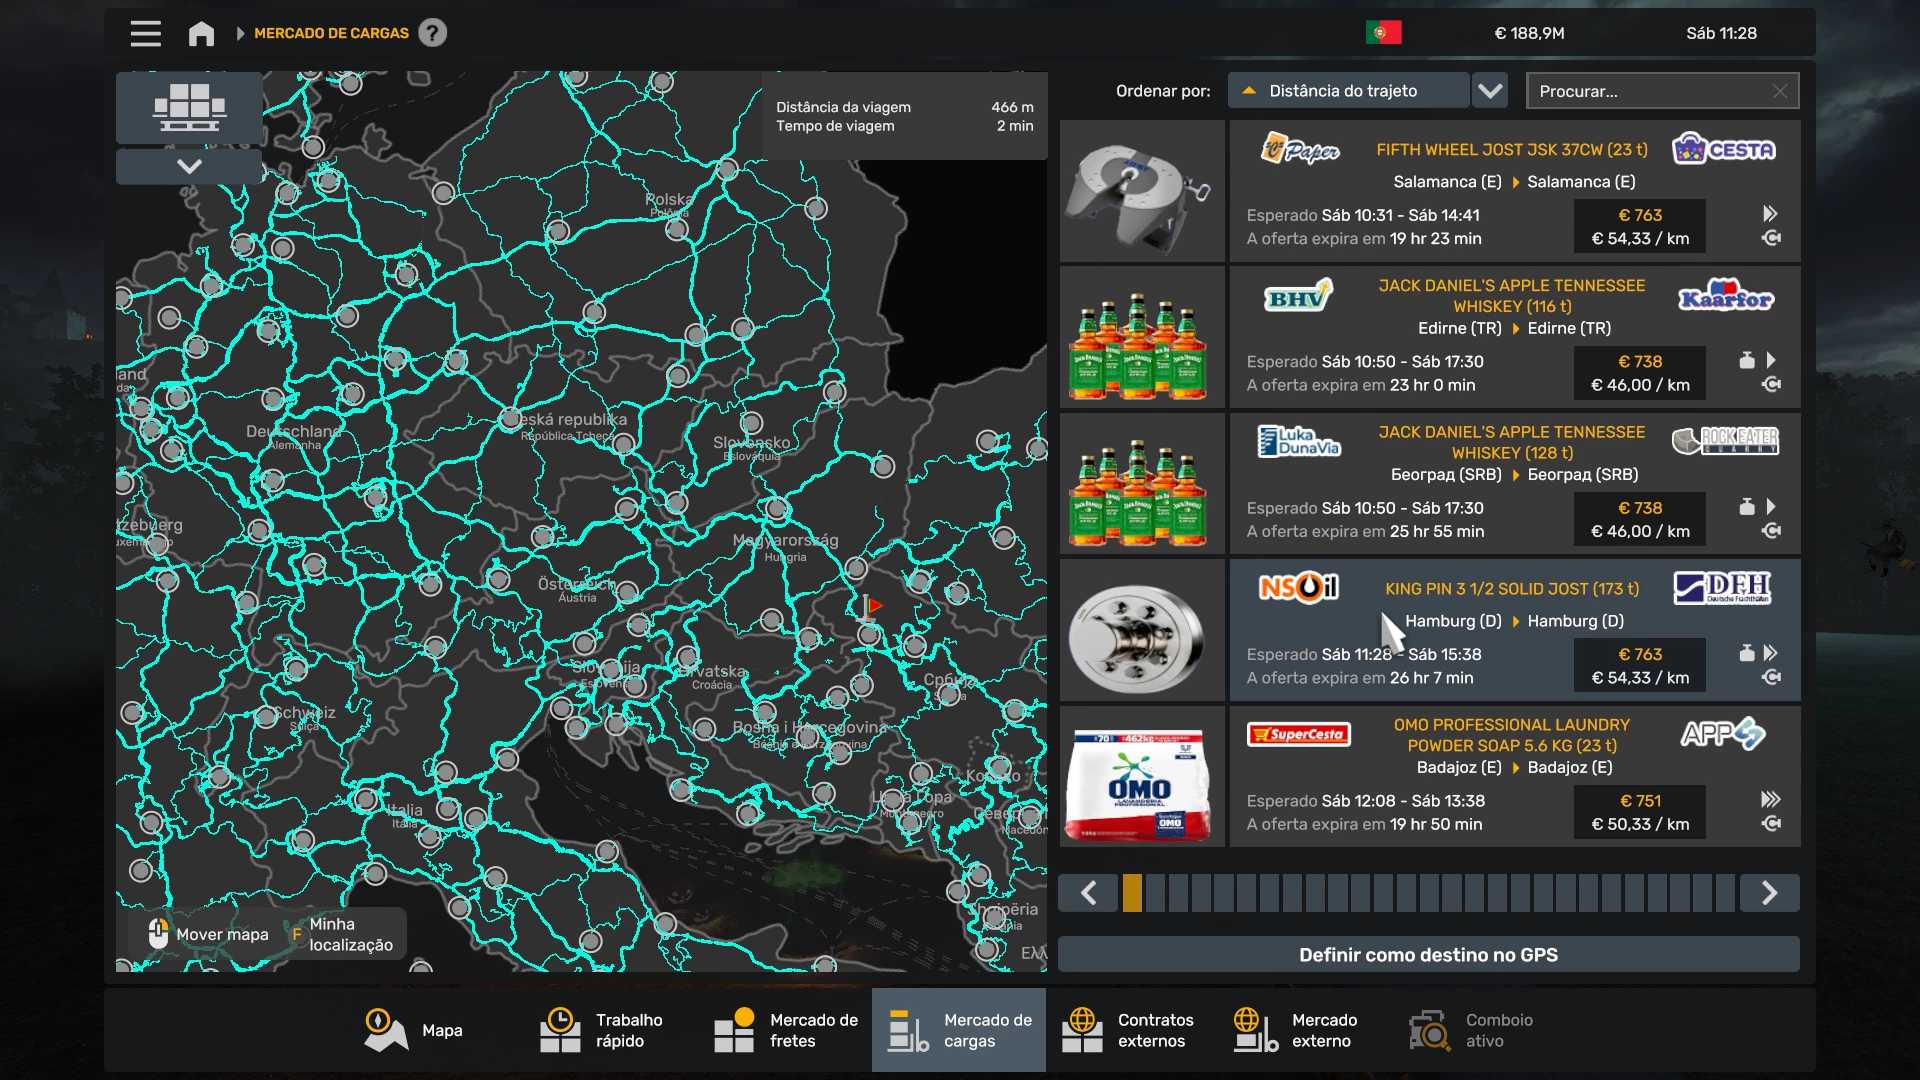Screen dimensions: 1920x1080
Task: Click the red flag marker on map
Action: [873, 606]
